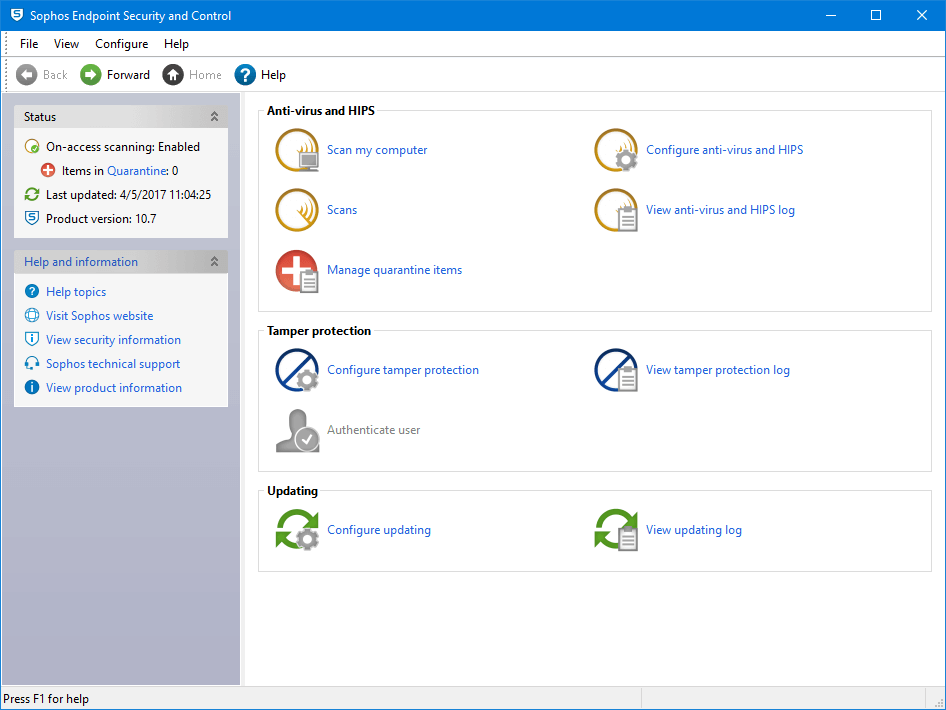Click the Scan my computer icon
Screen dimensions: 946x710
pos(297,150)
